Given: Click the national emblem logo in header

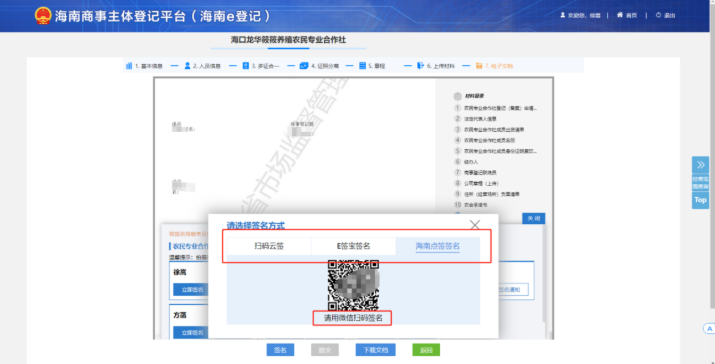Looking at the screenshot, I should tap(43, 16).
